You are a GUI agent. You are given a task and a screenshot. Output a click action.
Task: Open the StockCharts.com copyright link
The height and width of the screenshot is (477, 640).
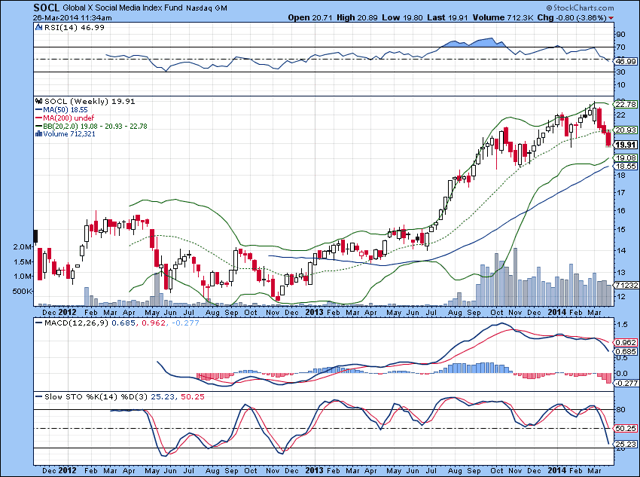click(580, 8)
